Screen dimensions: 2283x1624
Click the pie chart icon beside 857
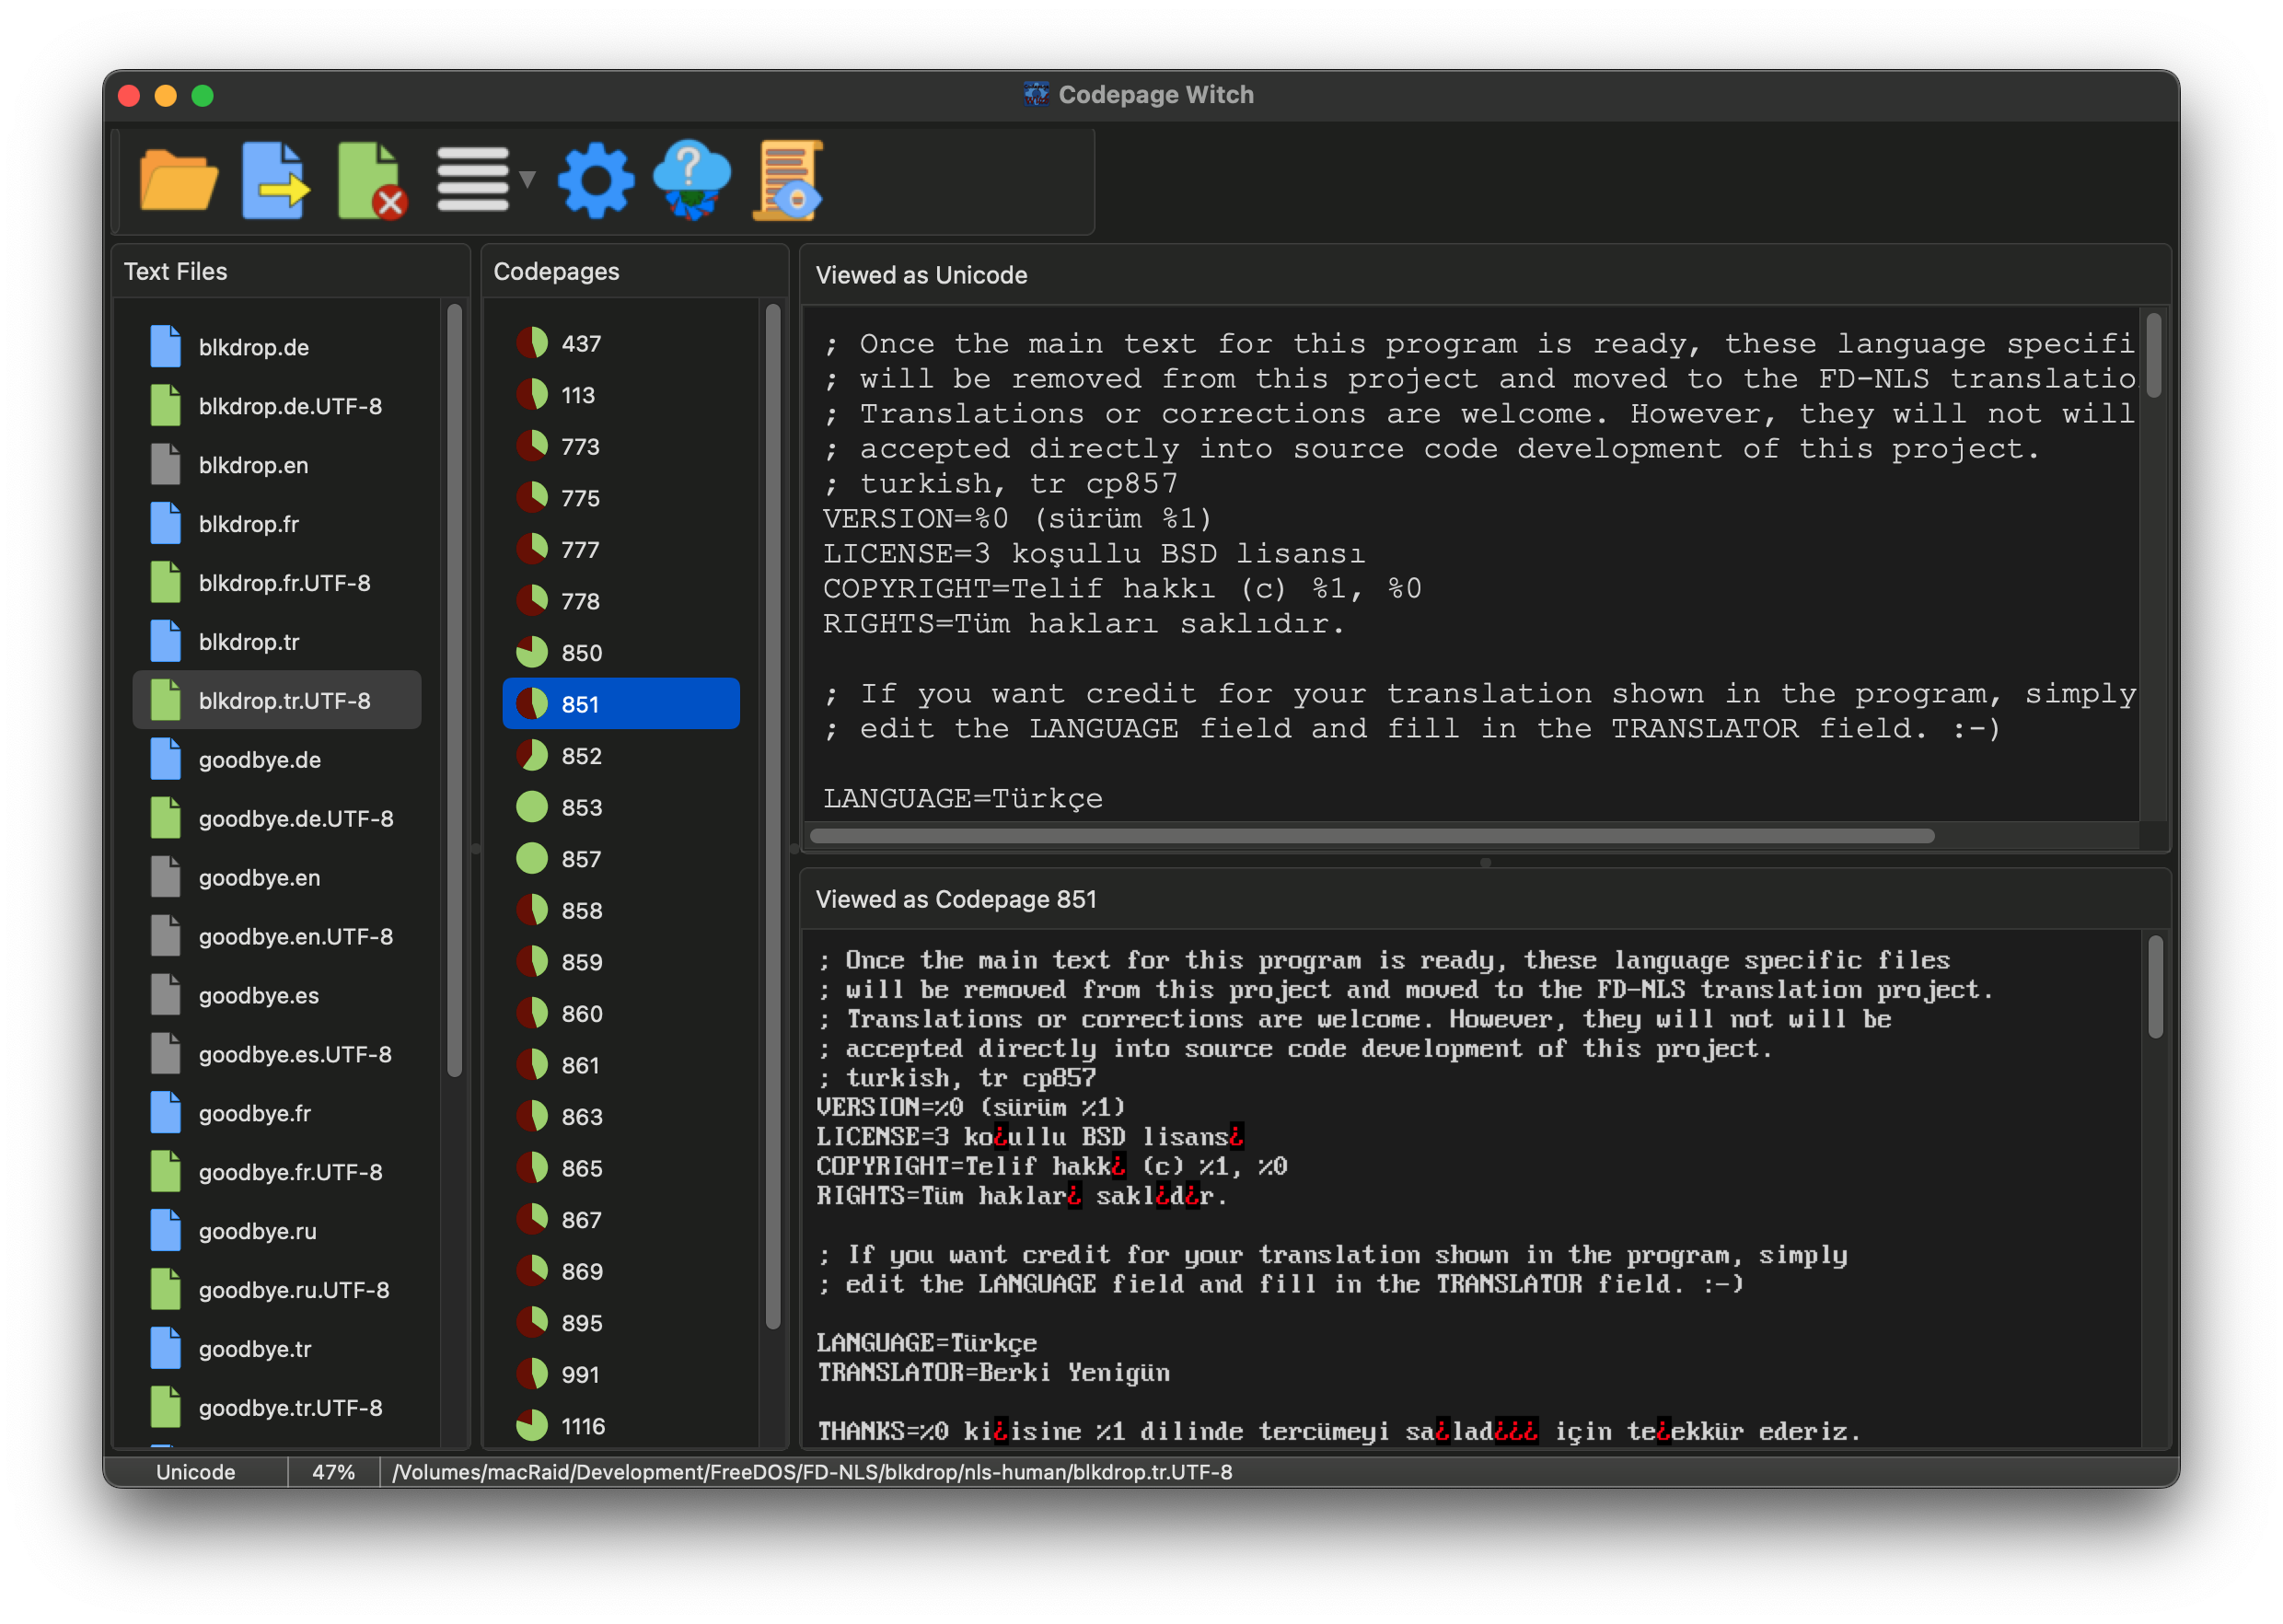(531, 859)
